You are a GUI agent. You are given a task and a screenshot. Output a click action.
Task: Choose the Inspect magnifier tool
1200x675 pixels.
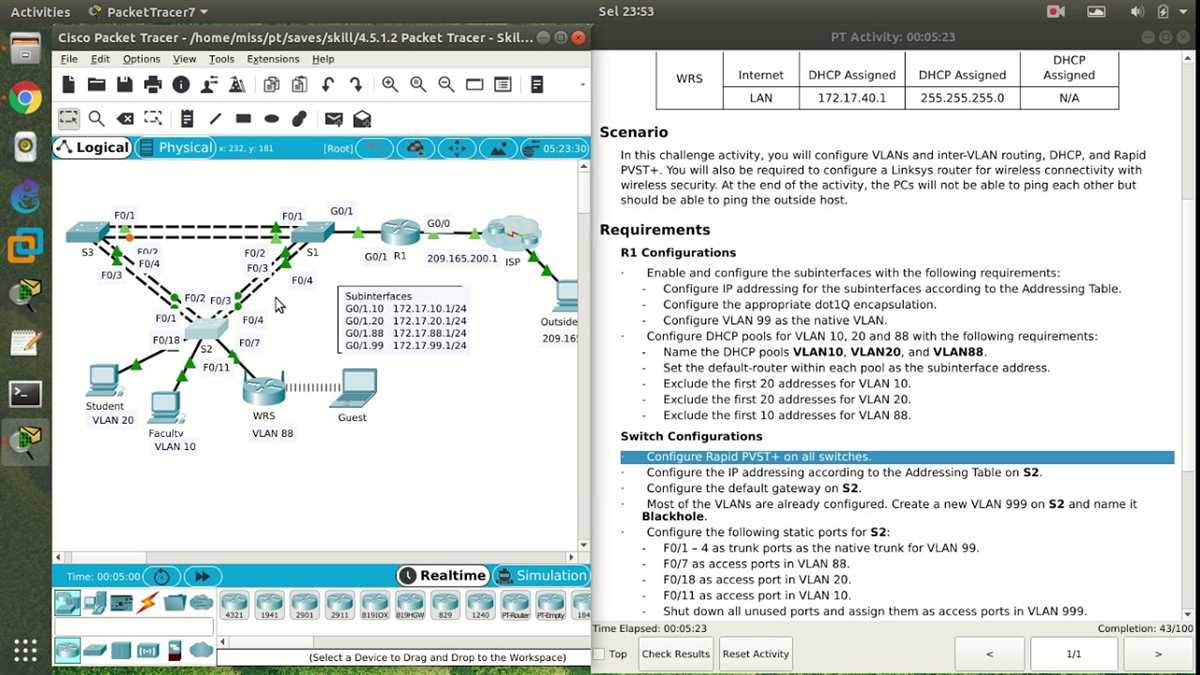pyautogui.click(x=96, y=118)
